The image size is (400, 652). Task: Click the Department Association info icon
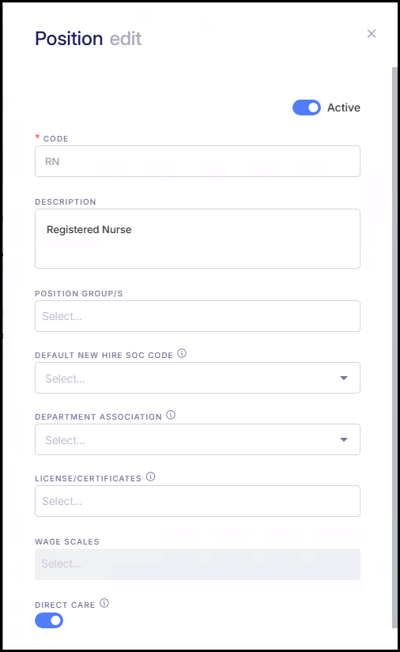point(171,415)
